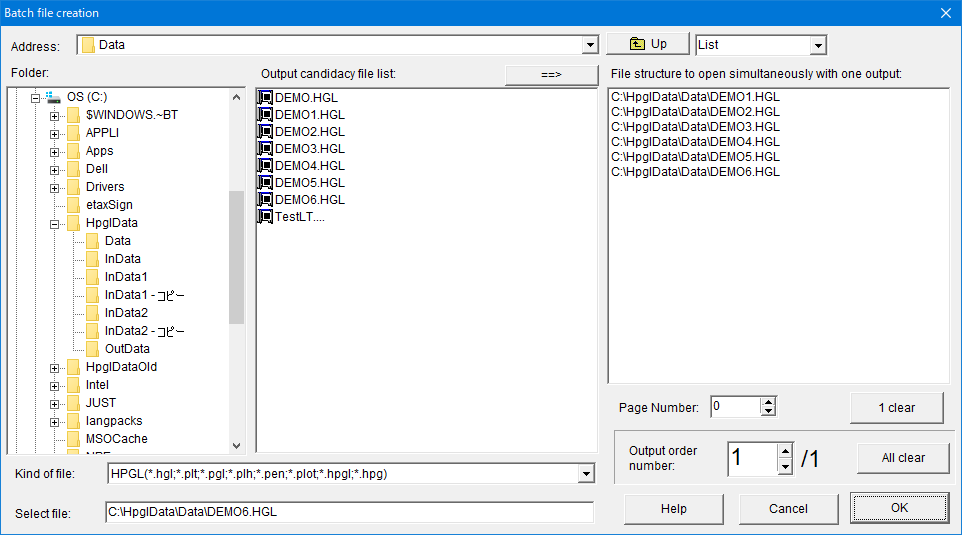Click the TestLT file icon
Image resolution: width=962 pixels, height=535 pixels.
(x=266, y=217)
